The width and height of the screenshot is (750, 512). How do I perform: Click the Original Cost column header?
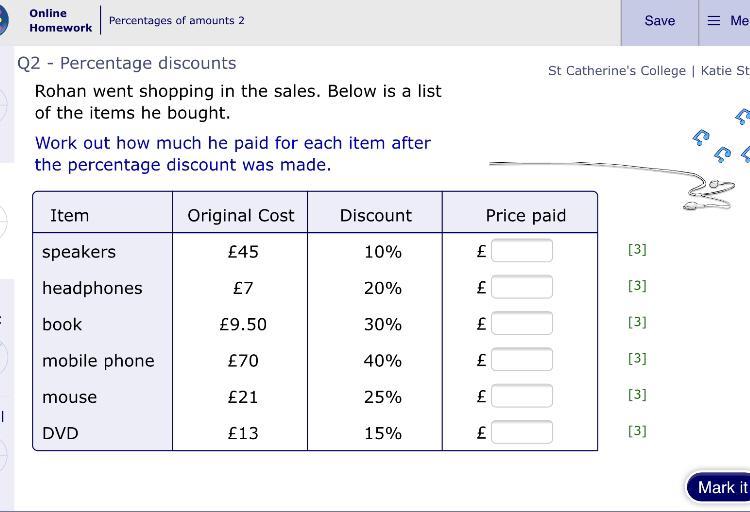pos(241,215)
